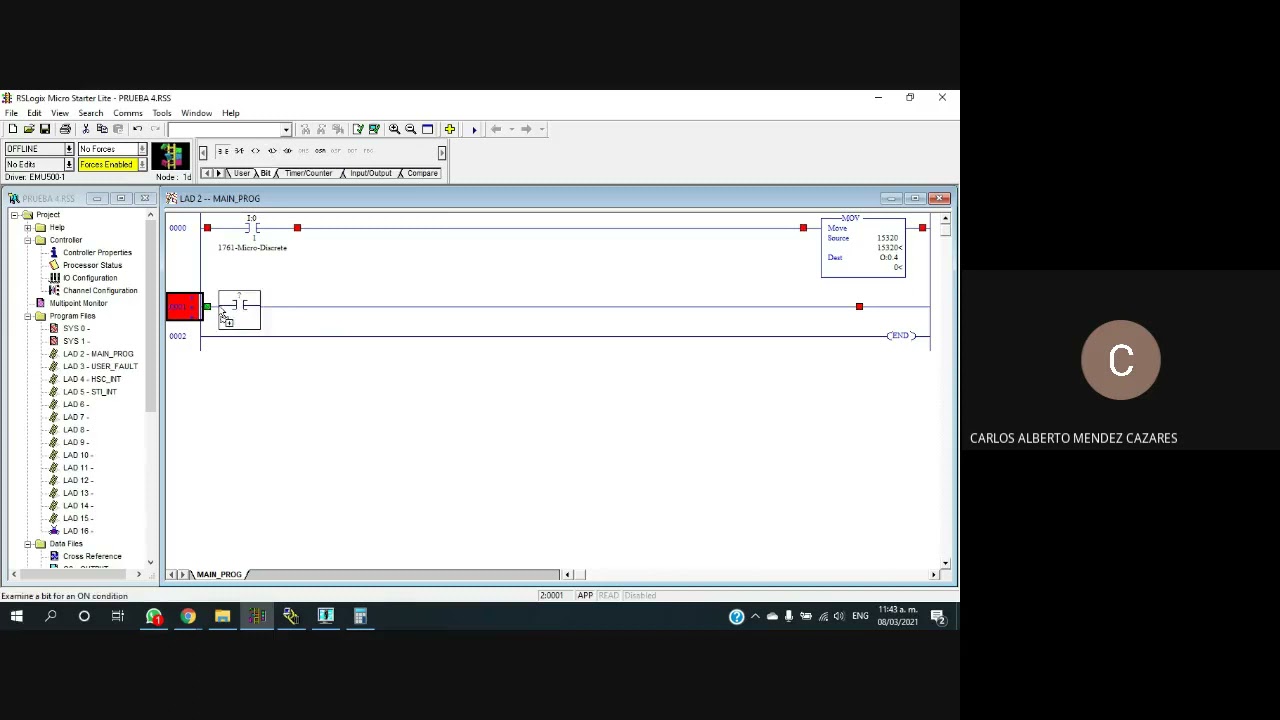This screenshot has width=1280, height=720.
Task: Open the View menu
Action: coord(60,113)
